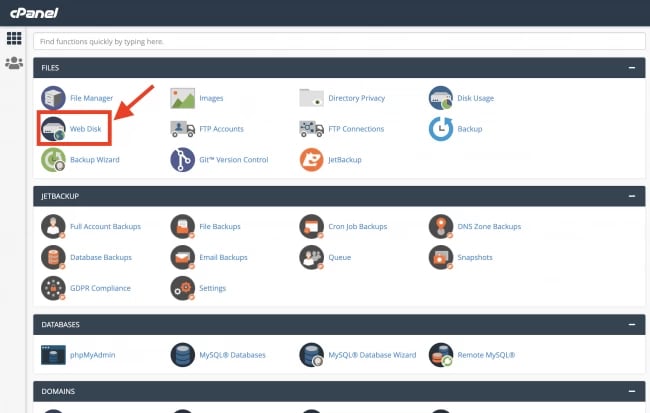Open the FTP Accounts link
The width and height of the screenshot is (650, 413).
point(221,129)
